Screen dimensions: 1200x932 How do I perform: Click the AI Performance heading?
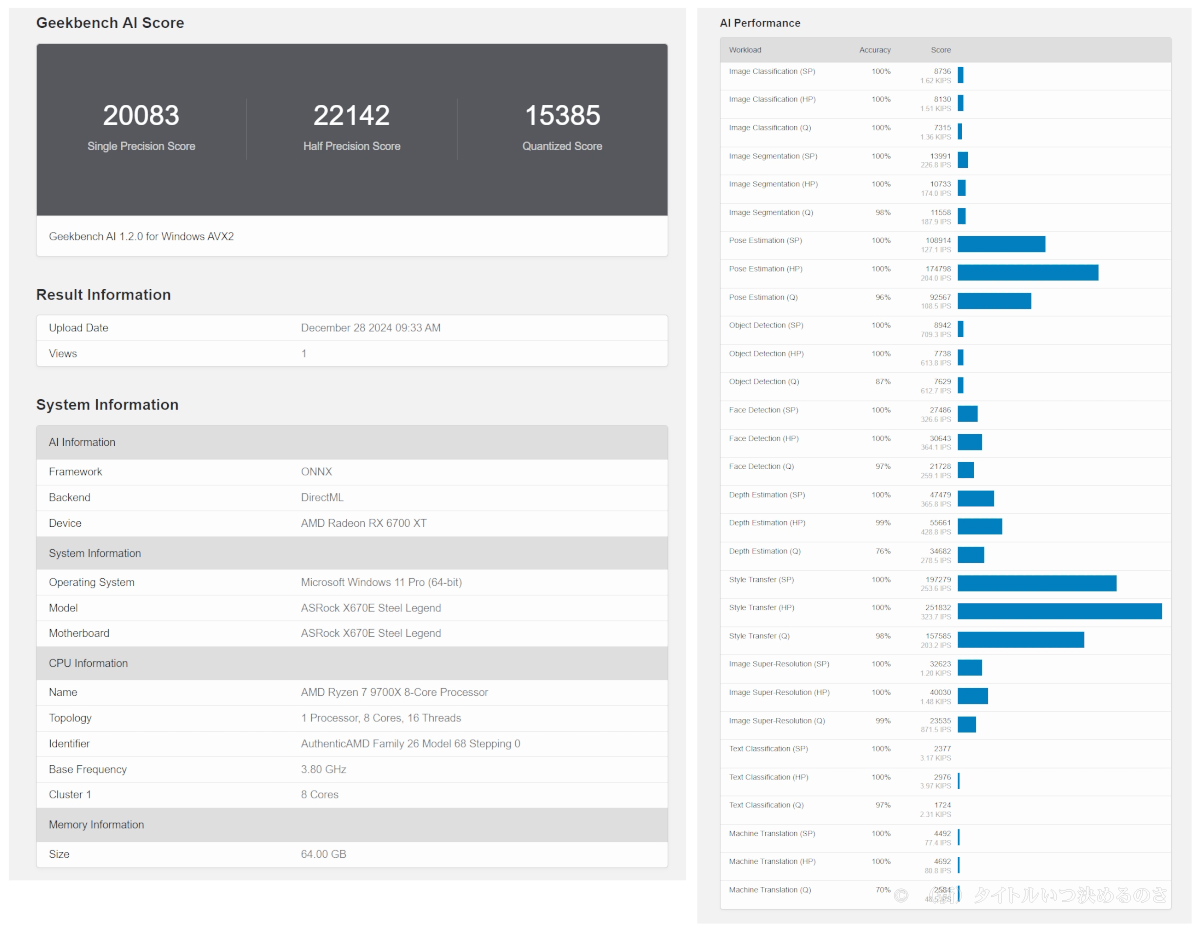[760, 23]
